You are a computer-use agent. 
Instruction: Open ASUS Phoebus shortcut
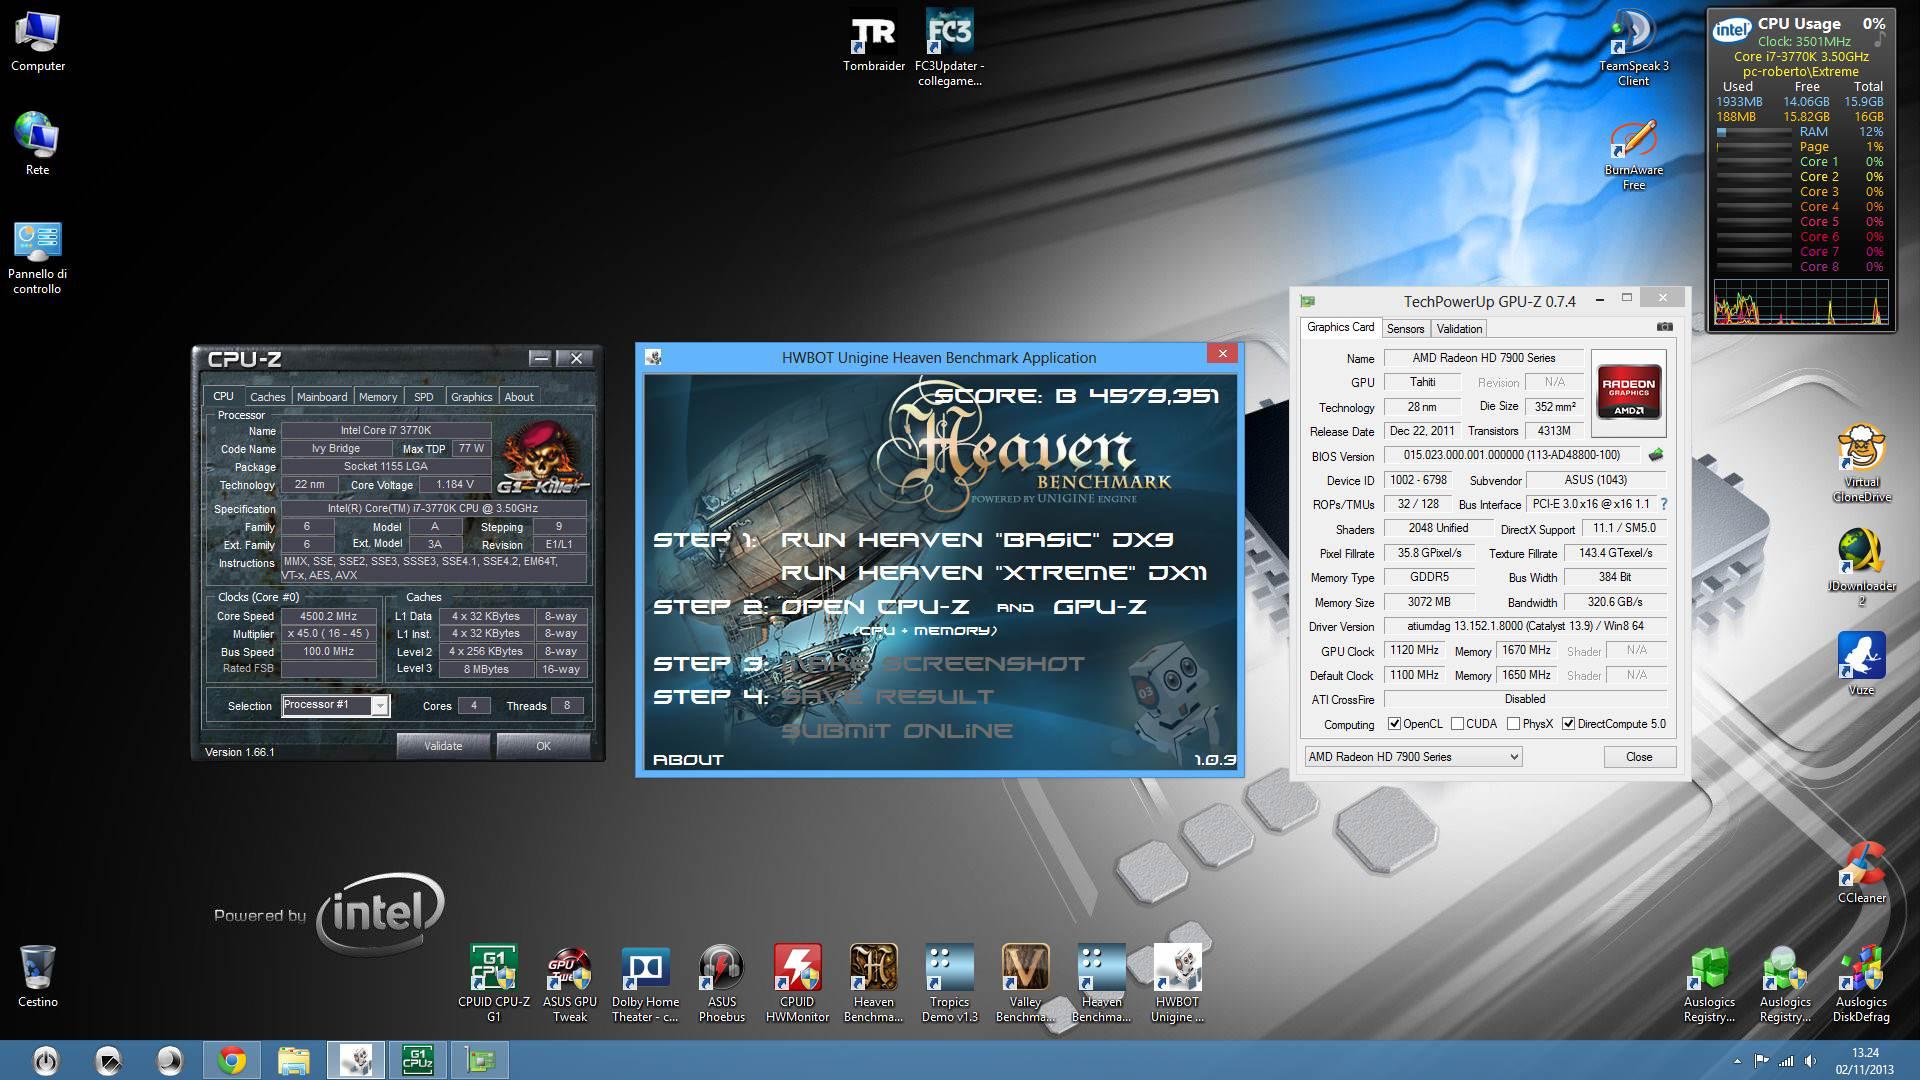[721, 984]
